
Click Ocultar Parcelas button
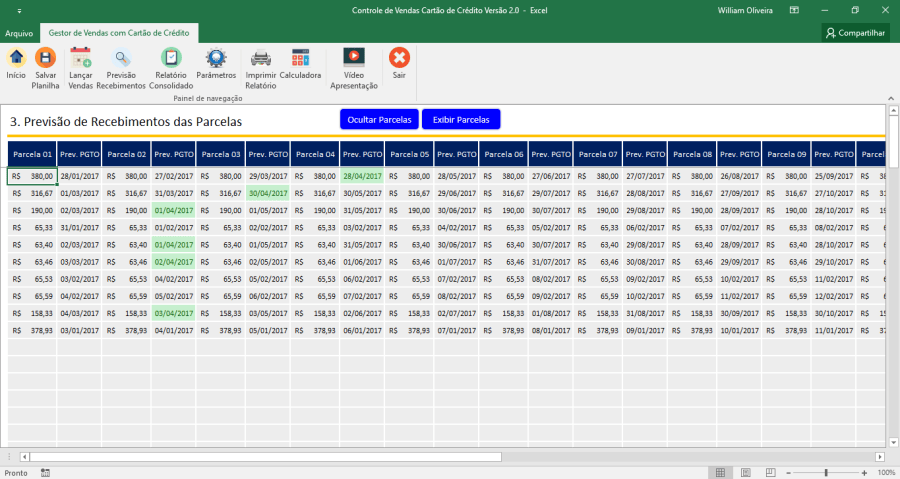[x=379, y=119]
